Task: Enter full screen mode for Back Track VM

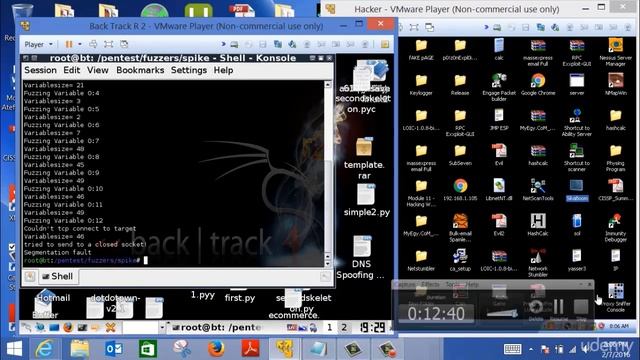Action: 109,44
